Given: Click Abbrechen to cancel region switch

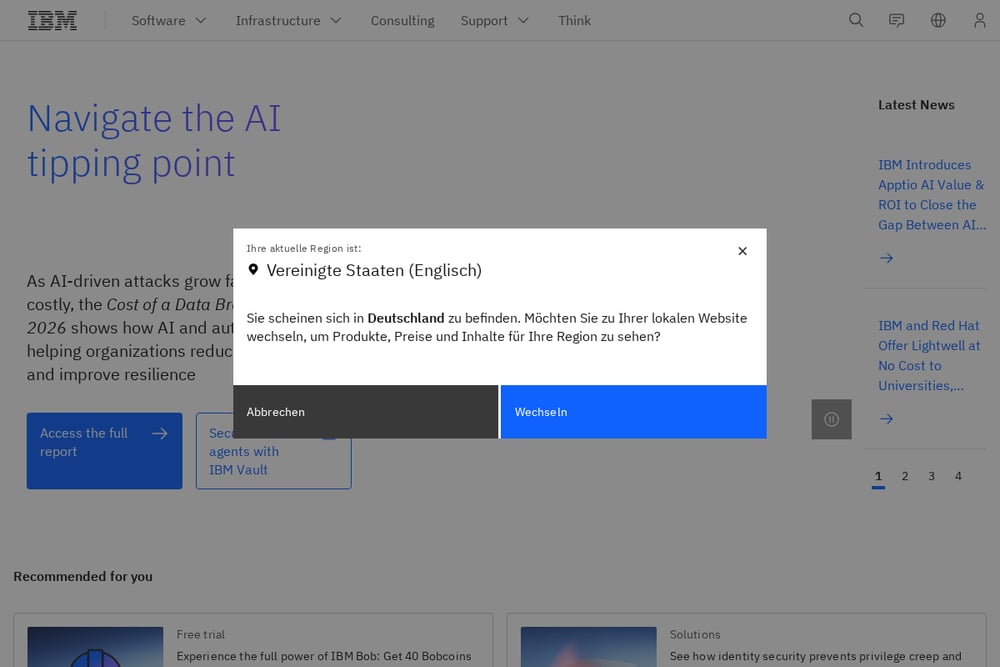Looking at the screenshot, I should click(365, 412).
